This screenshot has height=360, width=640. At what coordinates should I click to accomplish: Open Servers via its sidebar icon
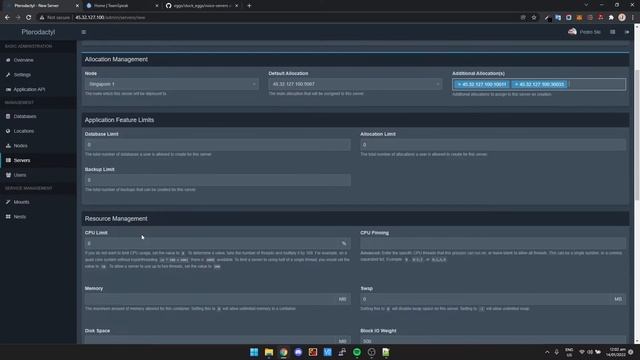(8, 160)
